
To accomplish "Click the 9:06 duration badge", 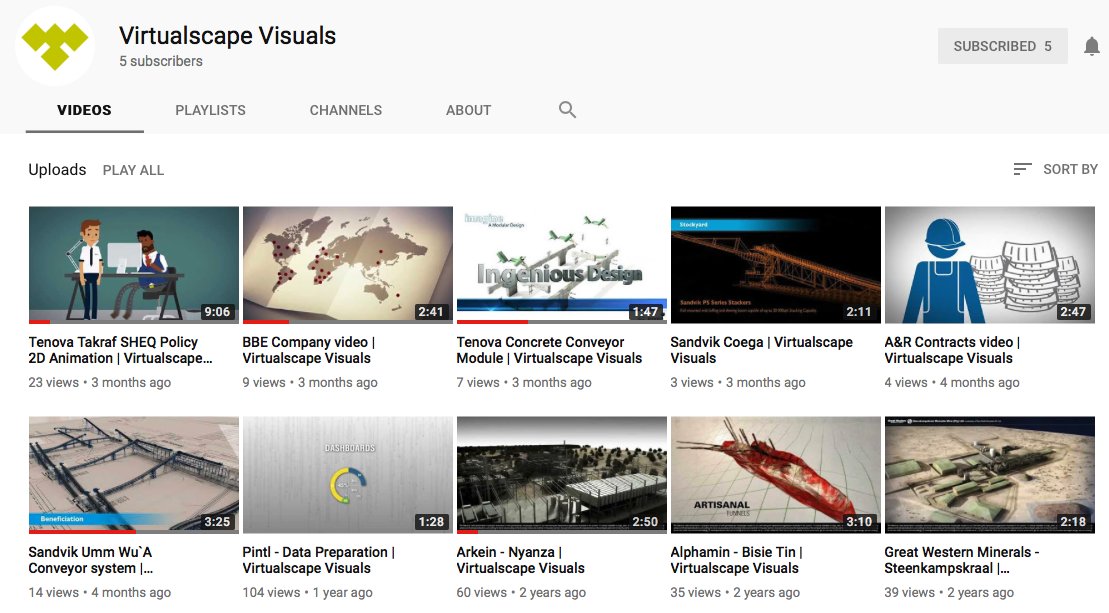I will click(217, 312).
